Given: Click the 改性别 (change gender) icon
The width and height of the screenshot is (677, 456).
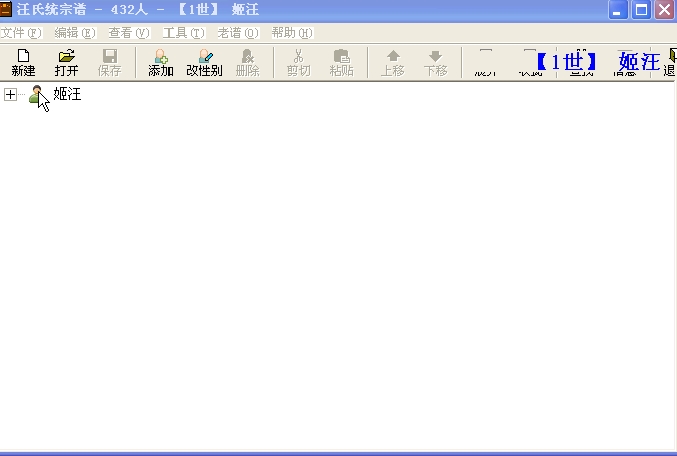Looking at the screenshot, I should point(204,62).
